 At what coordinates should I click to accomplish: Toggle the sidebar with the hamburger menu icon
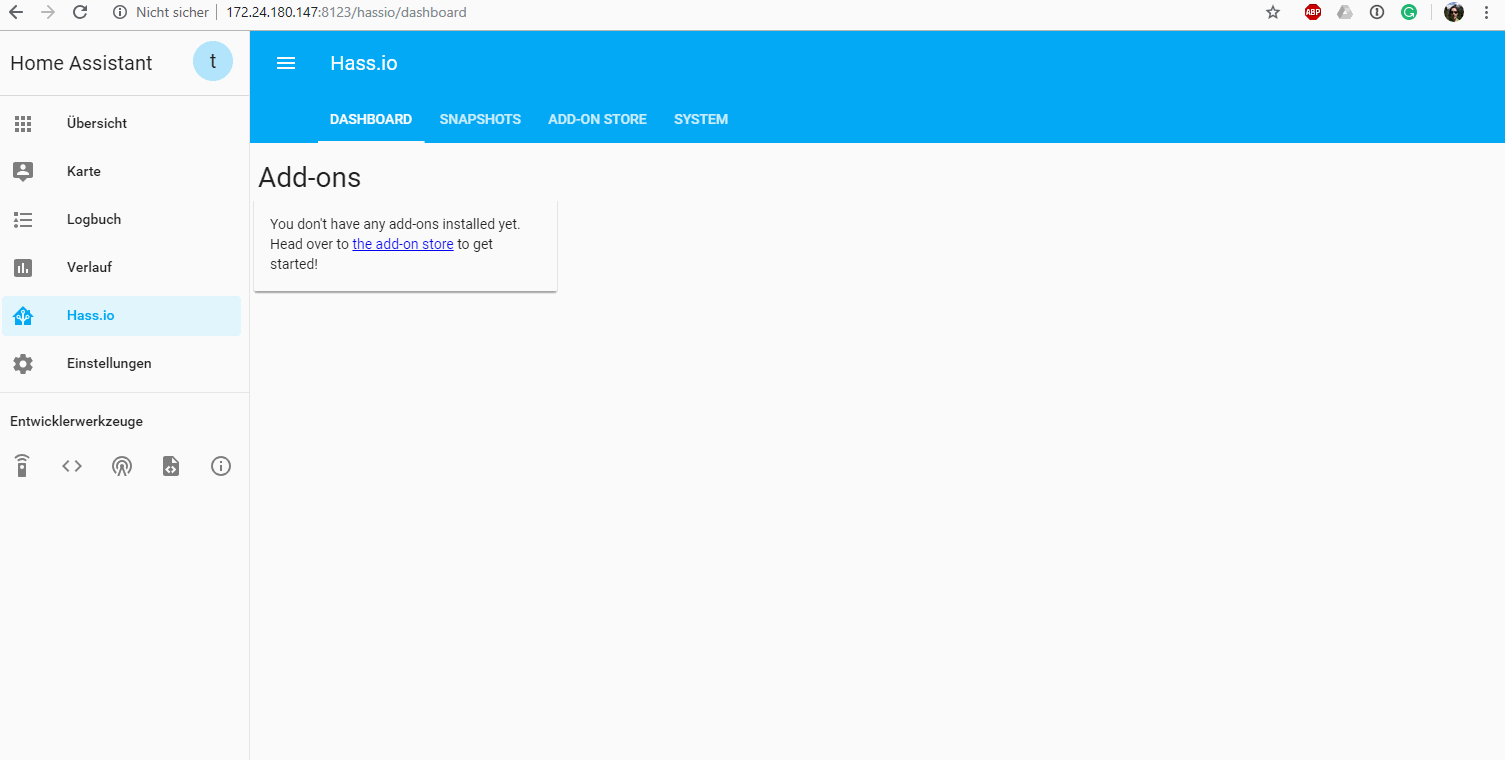[x=286, y=63]
